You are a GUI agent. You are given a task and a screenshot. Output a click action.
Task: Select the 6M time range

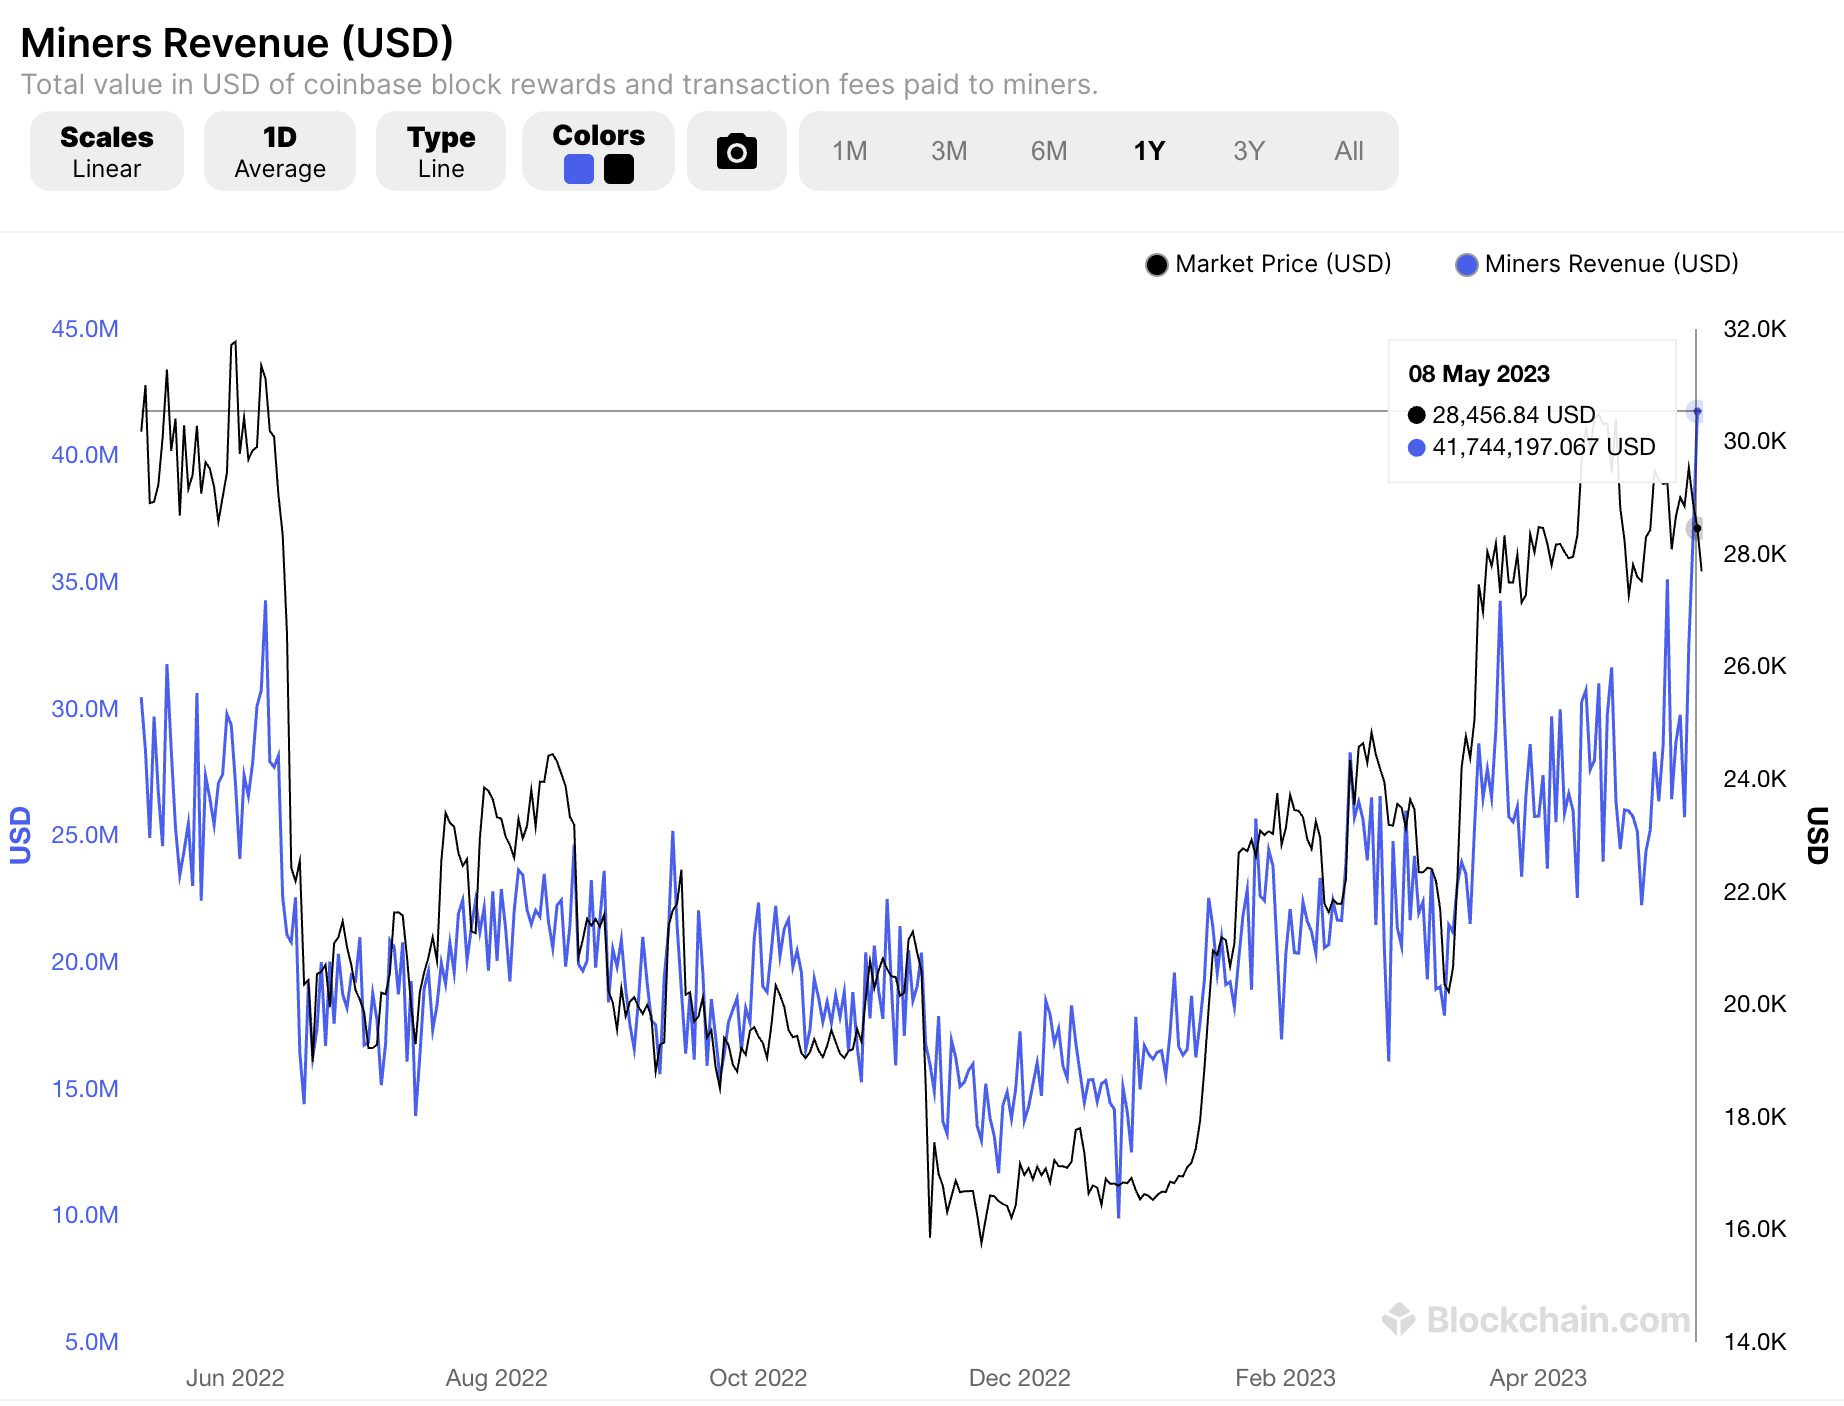(1049, 151)
